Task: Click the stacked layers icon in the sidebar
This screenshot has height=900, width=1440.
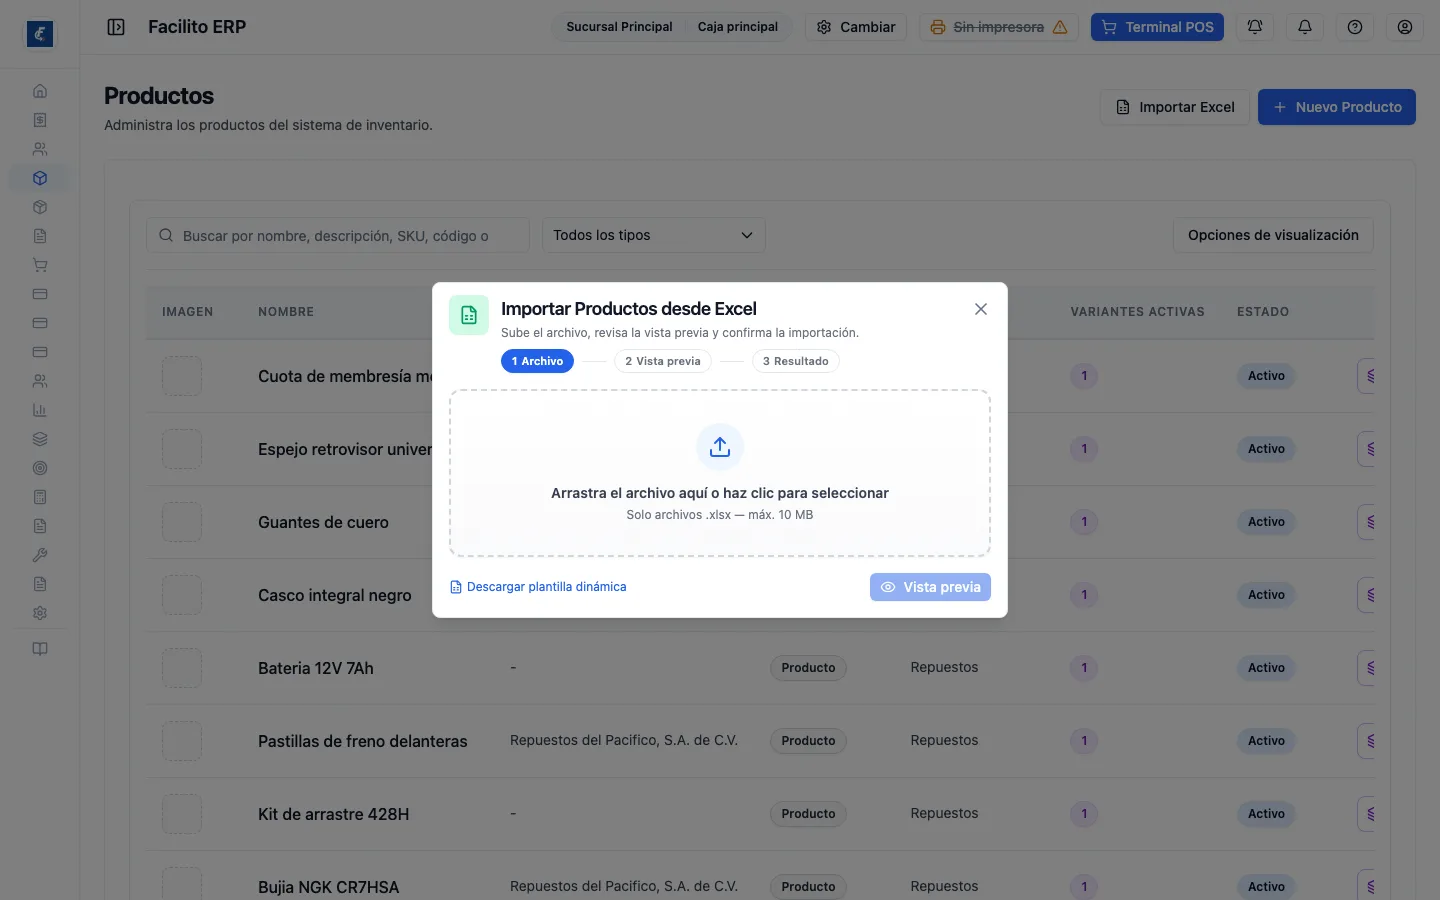Action: click(40, 439)
